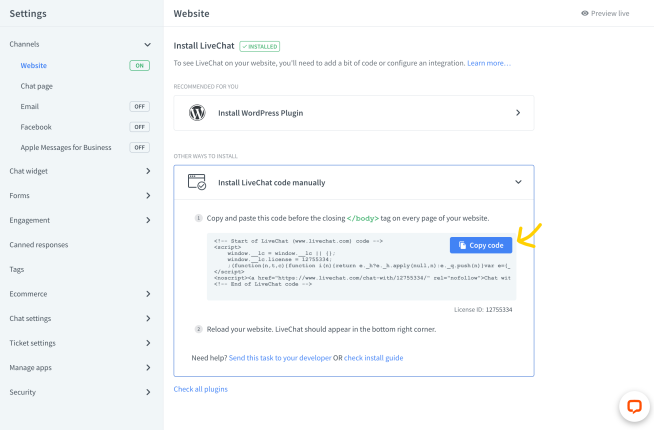Click the eye icon beside Preview live
This screenshot has height=430, width=654.
click(585, 13)
